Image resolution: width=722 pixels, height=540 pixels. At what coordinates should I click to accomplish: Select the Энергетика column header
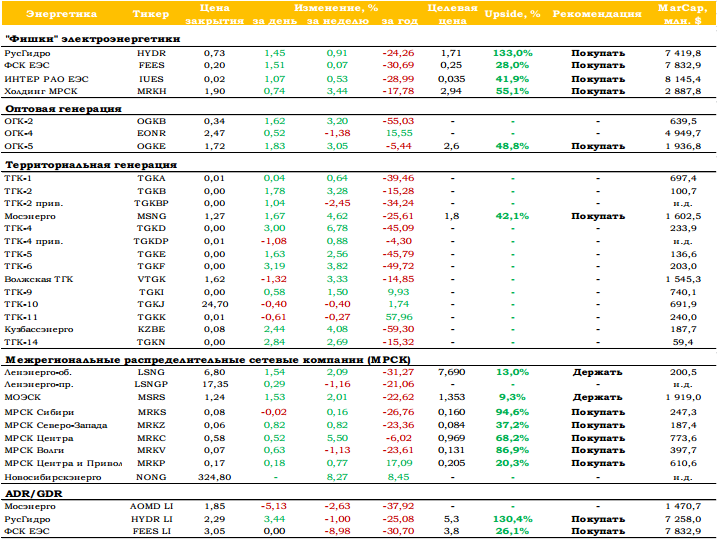pyautogui.click(x=61, y=14)
